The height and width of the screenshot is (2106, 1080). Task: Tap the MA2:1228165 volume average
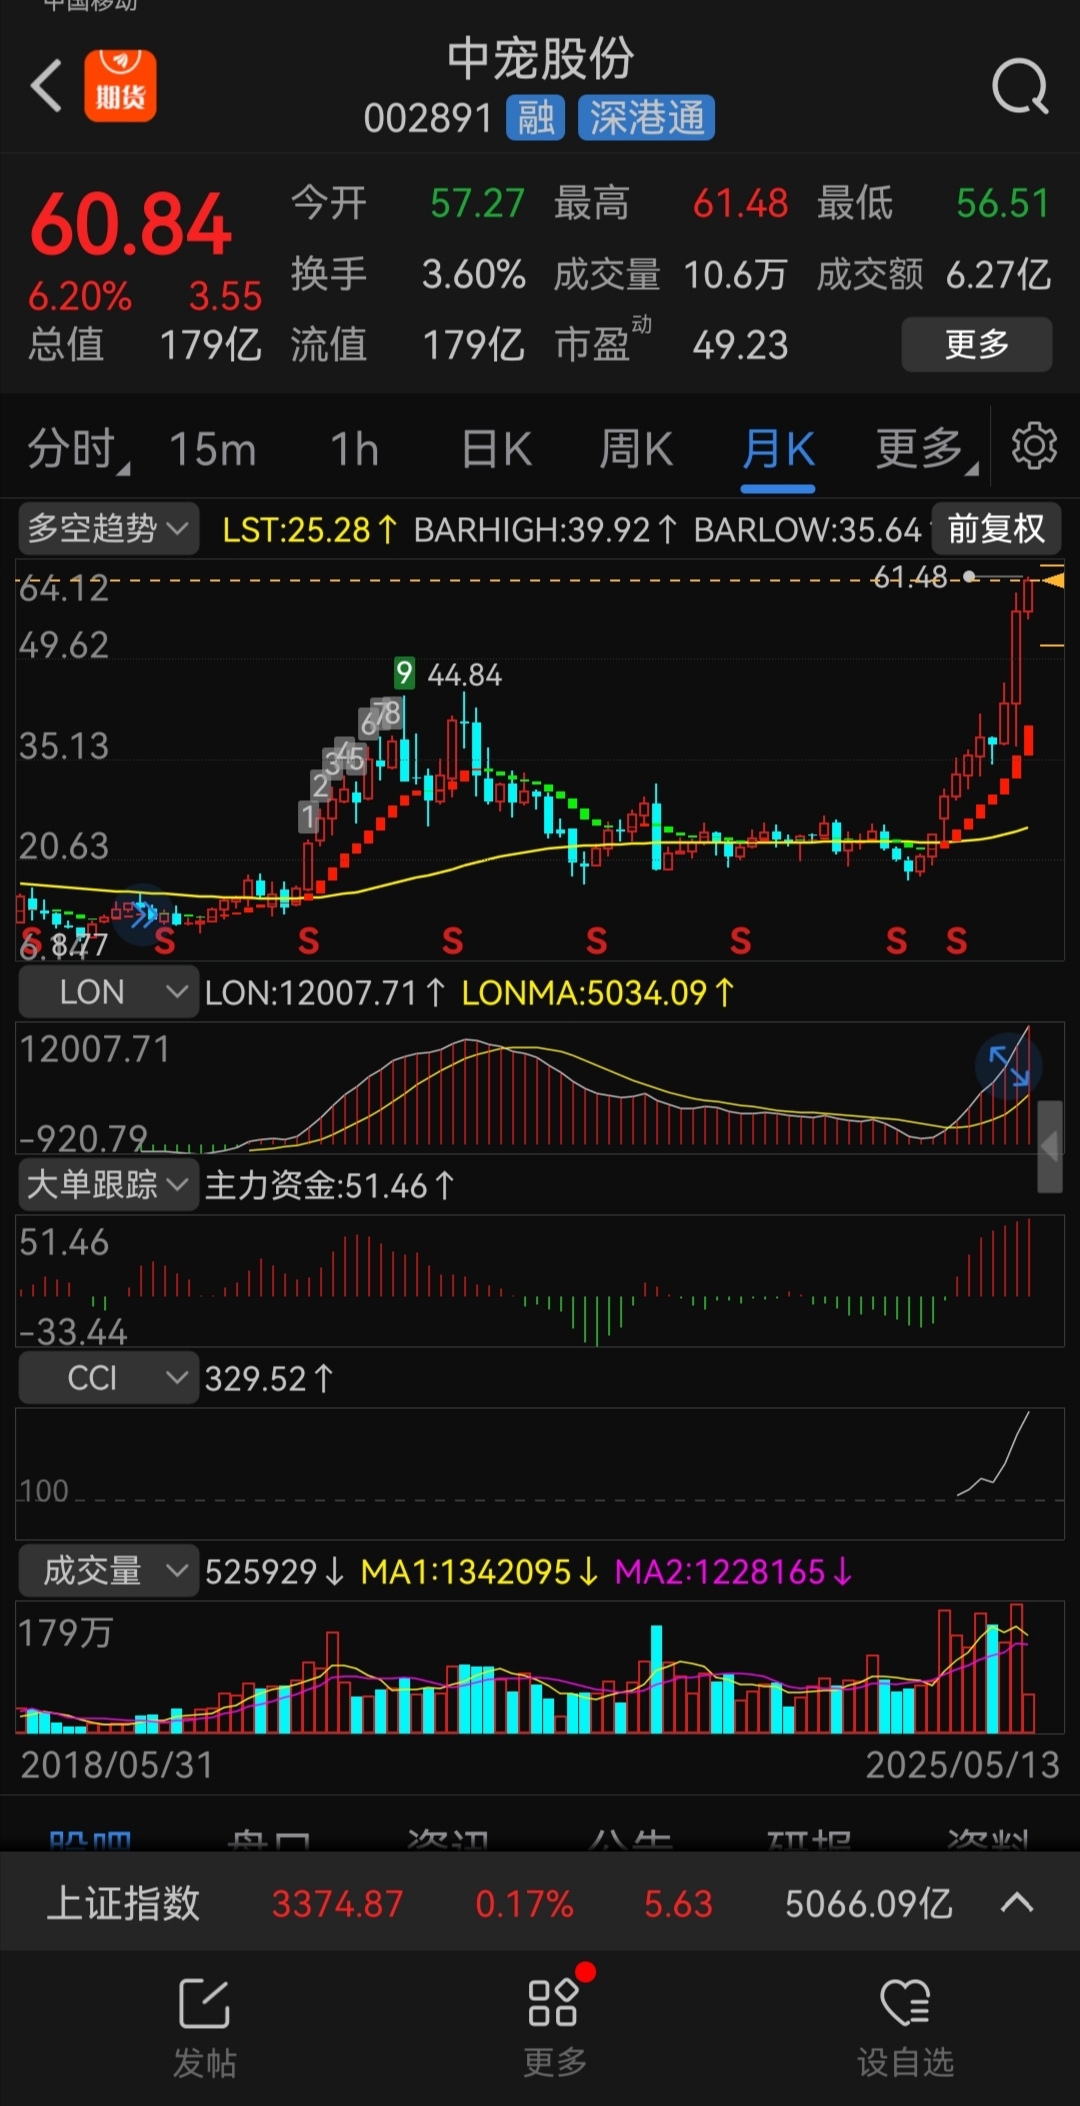pos(733,1572)
